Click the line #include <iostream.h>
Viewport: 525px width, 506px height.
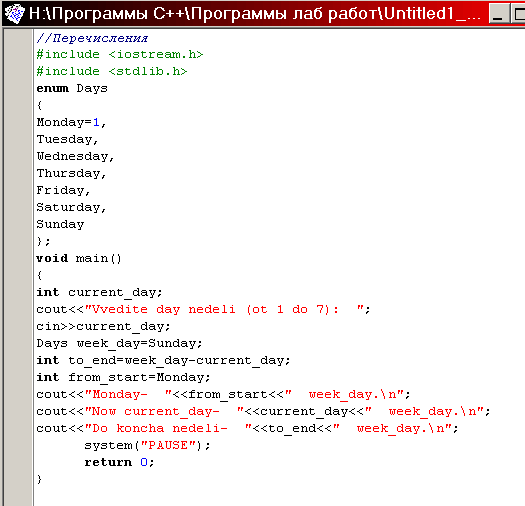click(x=120, y=55)
